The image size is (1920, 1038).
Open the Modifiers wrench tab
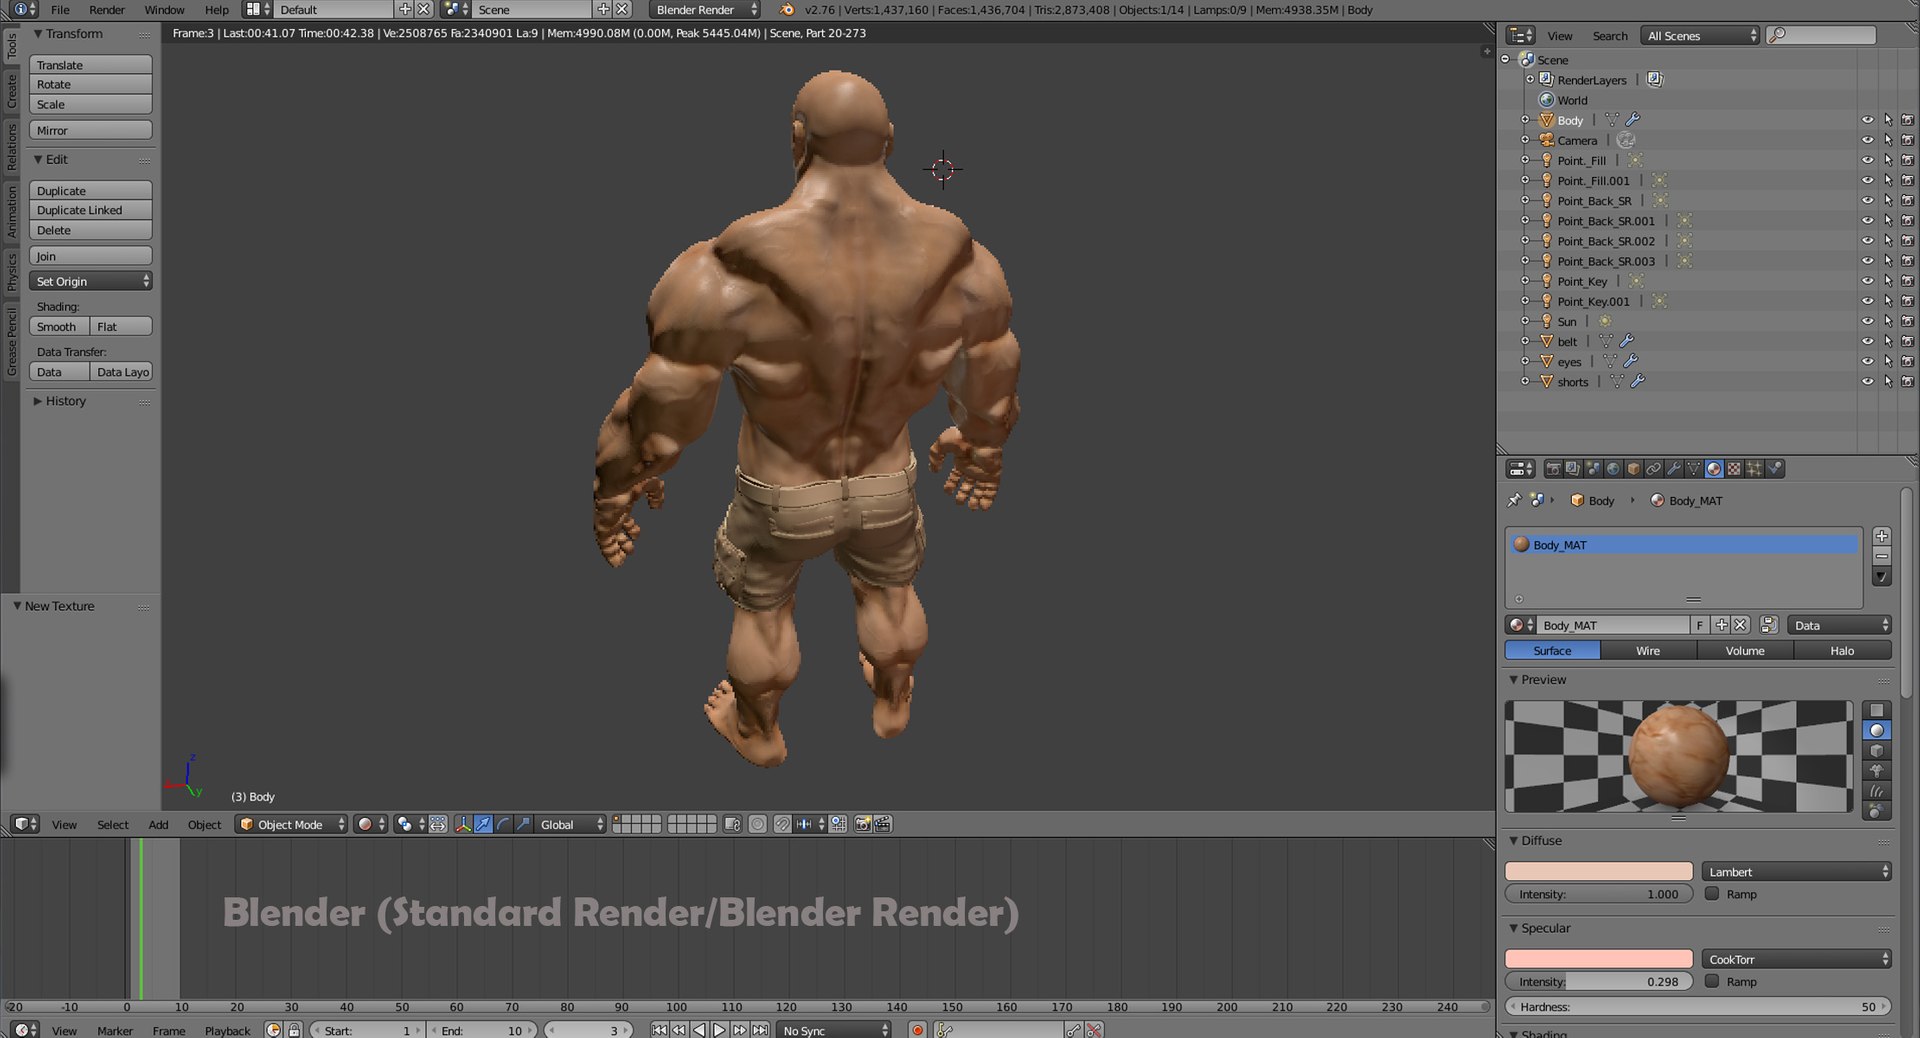coord(1673,469)
